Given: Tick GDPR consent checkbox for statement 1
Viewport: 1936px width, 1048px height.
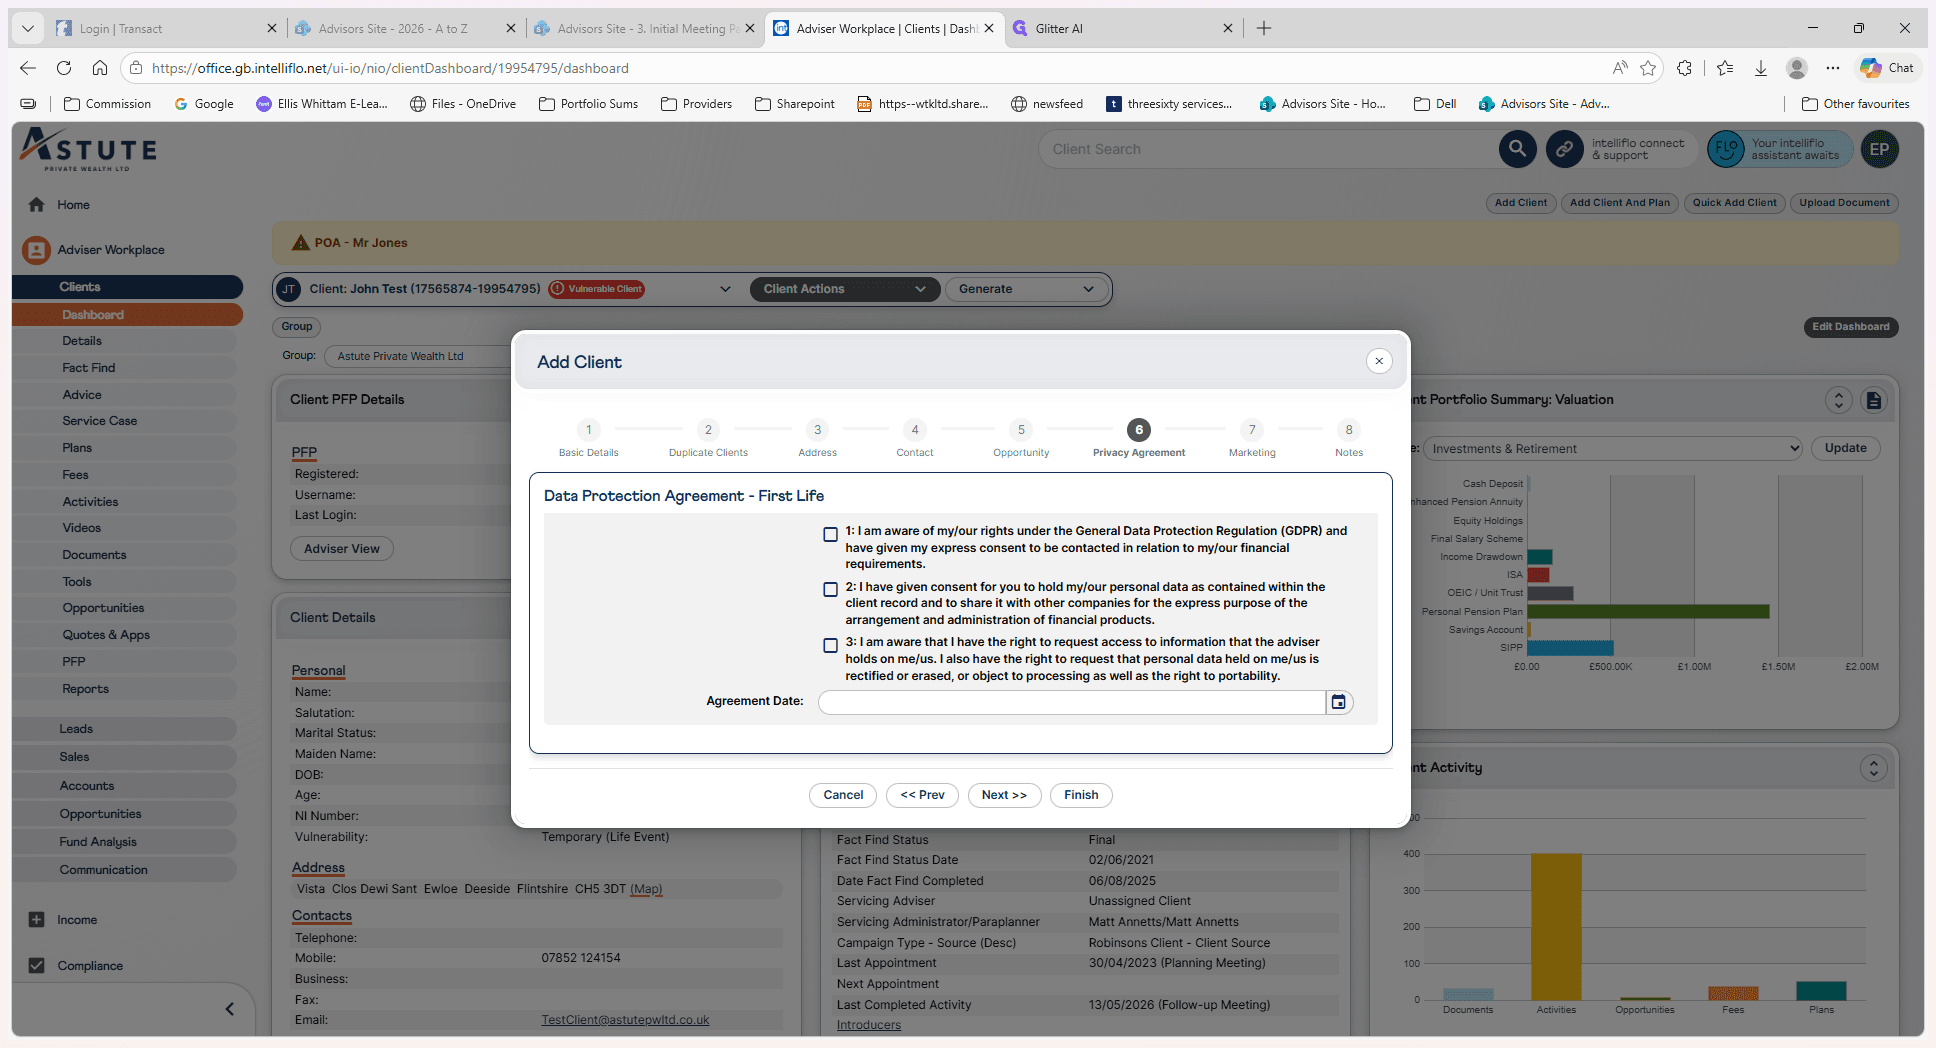Looking at the screenshot, I should coord(830,535).
